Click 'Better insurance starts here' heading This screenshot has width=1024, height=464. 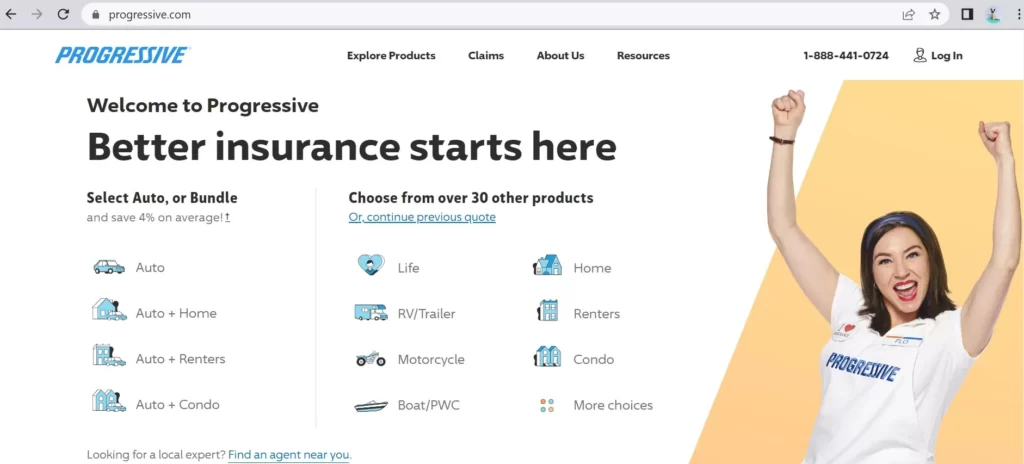(x=351, y=146)
